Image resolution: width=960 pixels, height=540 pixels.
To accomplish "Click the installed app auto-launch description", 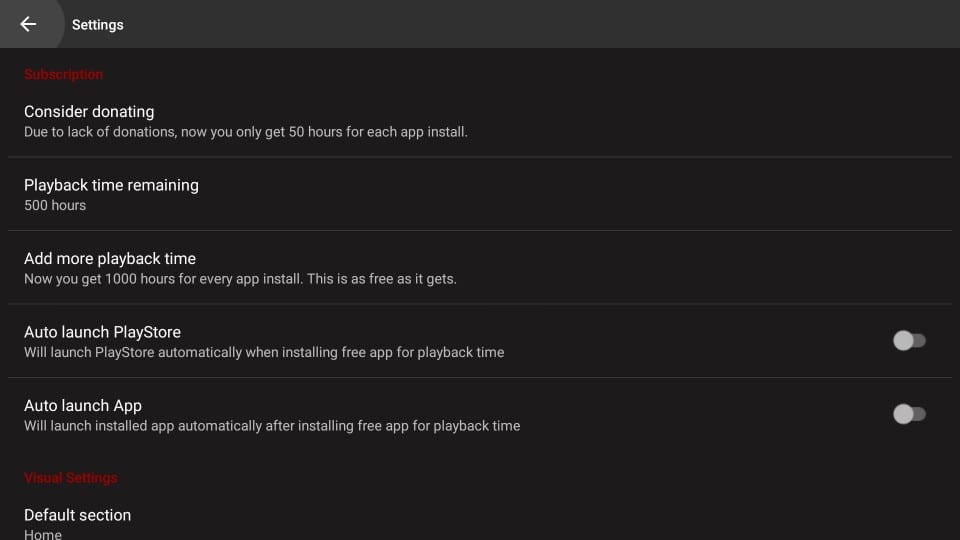I will [x=272, y=425].
